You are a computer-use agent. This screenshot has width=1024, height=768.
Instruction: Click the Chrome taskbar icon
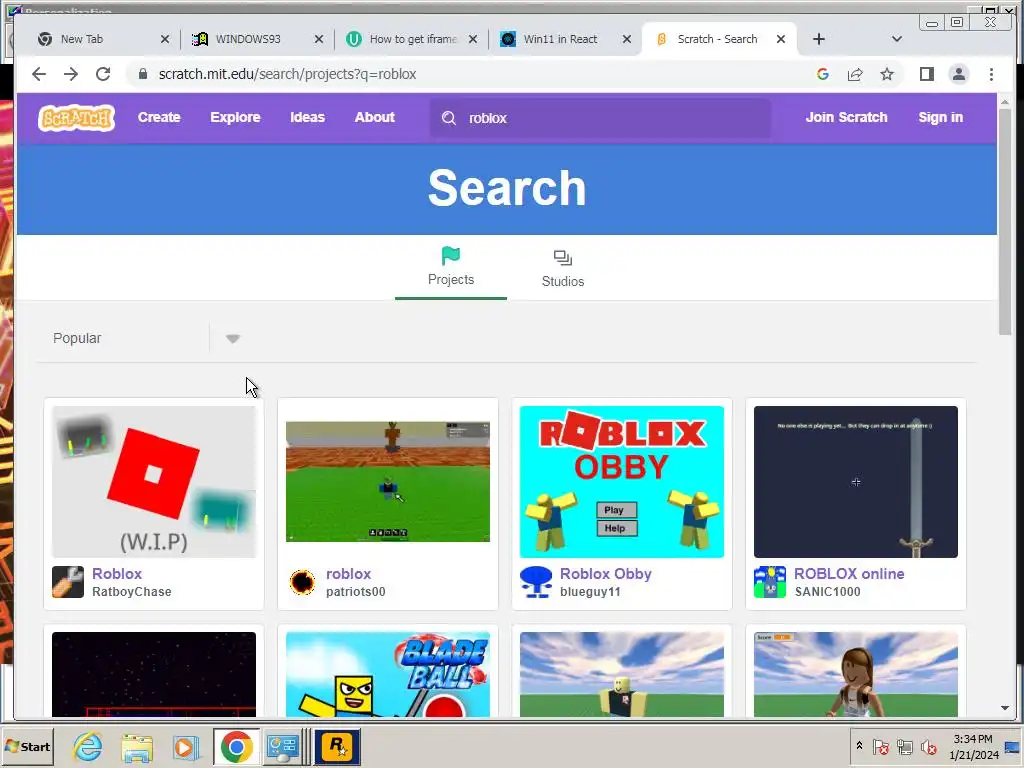point(236,746)
